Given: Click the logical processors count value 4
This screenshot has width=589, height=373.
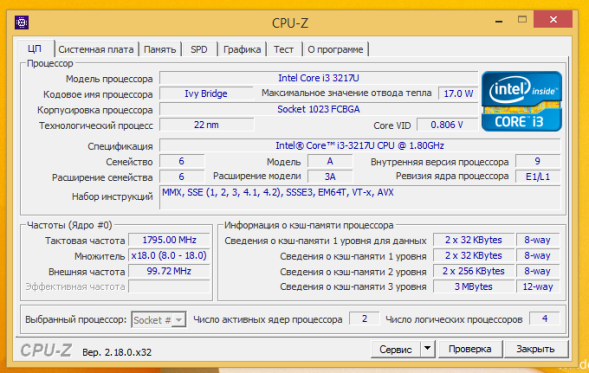Looking at the screenshot, I should (544, 319).
